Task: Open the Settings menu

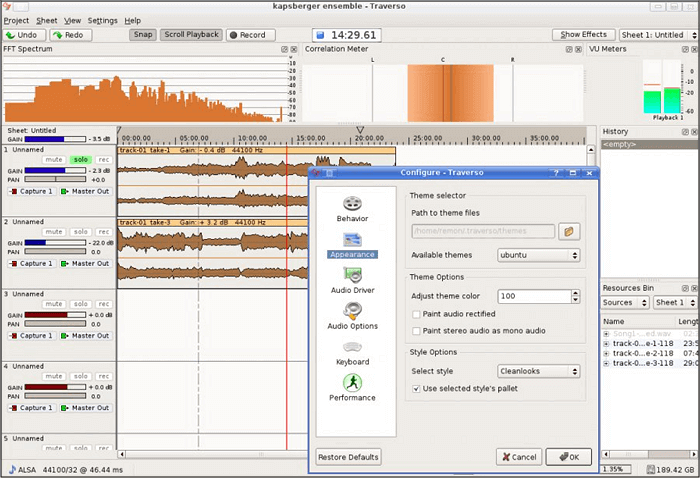Action: (102, 20)
